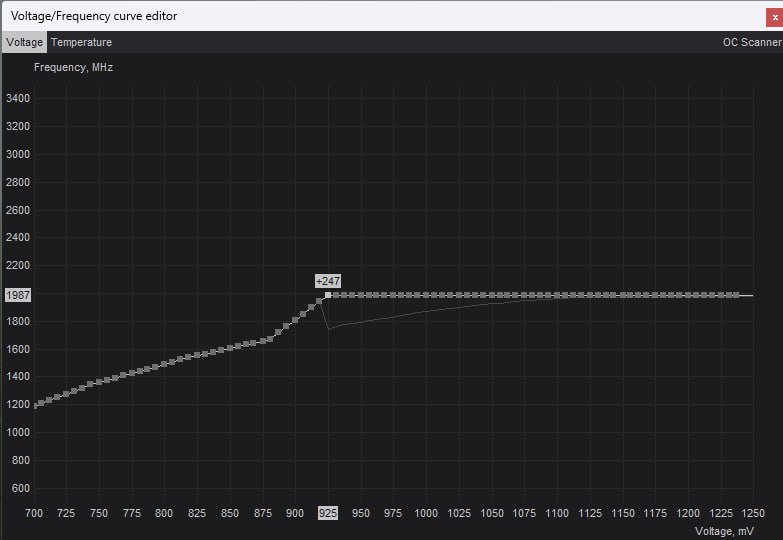Click the 1000 voltage axis label
Image resolution: width=783 pixels, height=540 pixels.
426,513
